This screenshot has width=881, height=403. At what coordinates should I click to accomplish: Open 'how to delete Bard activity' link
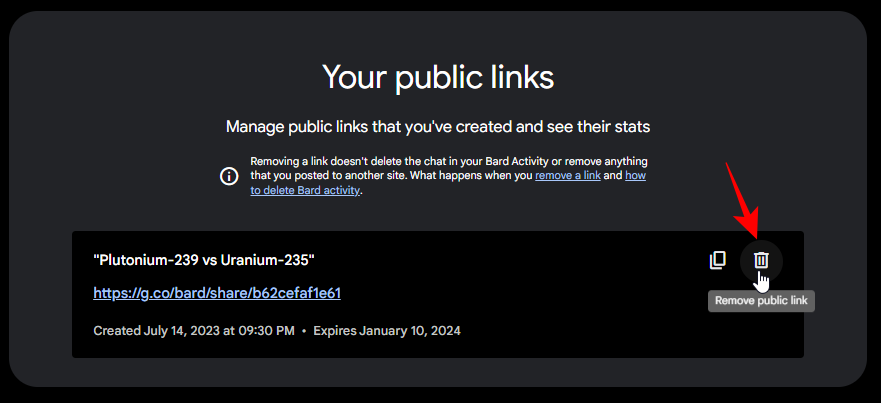(448, 183)
